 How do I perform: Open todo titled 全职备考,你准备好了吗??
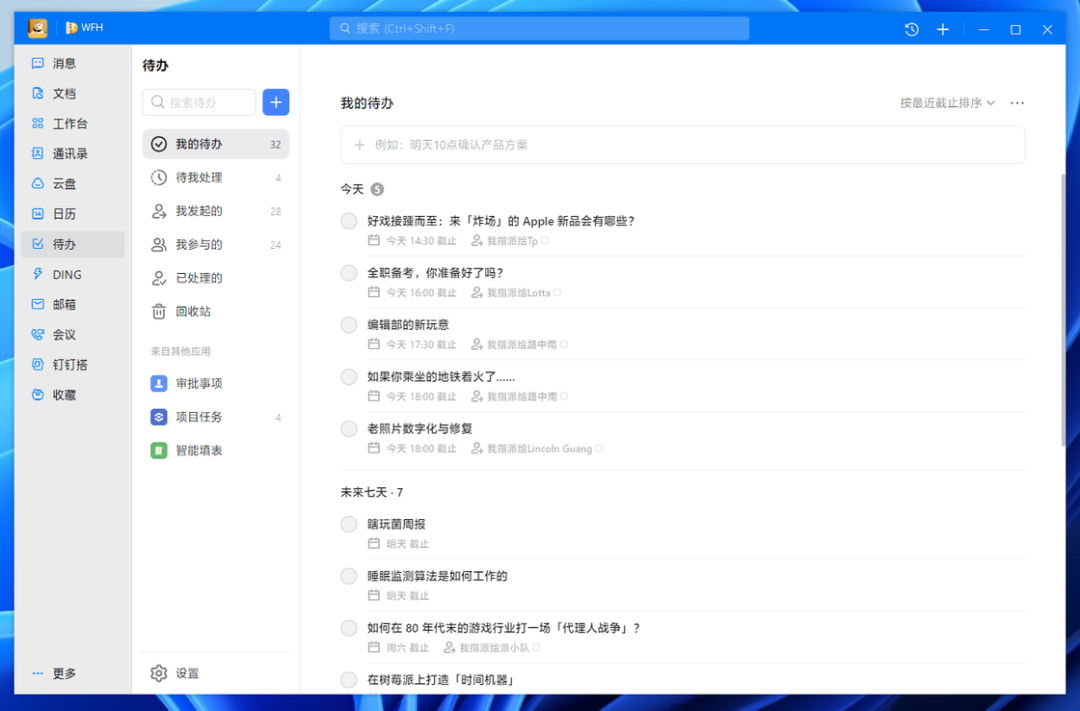[x=435, y=273]
